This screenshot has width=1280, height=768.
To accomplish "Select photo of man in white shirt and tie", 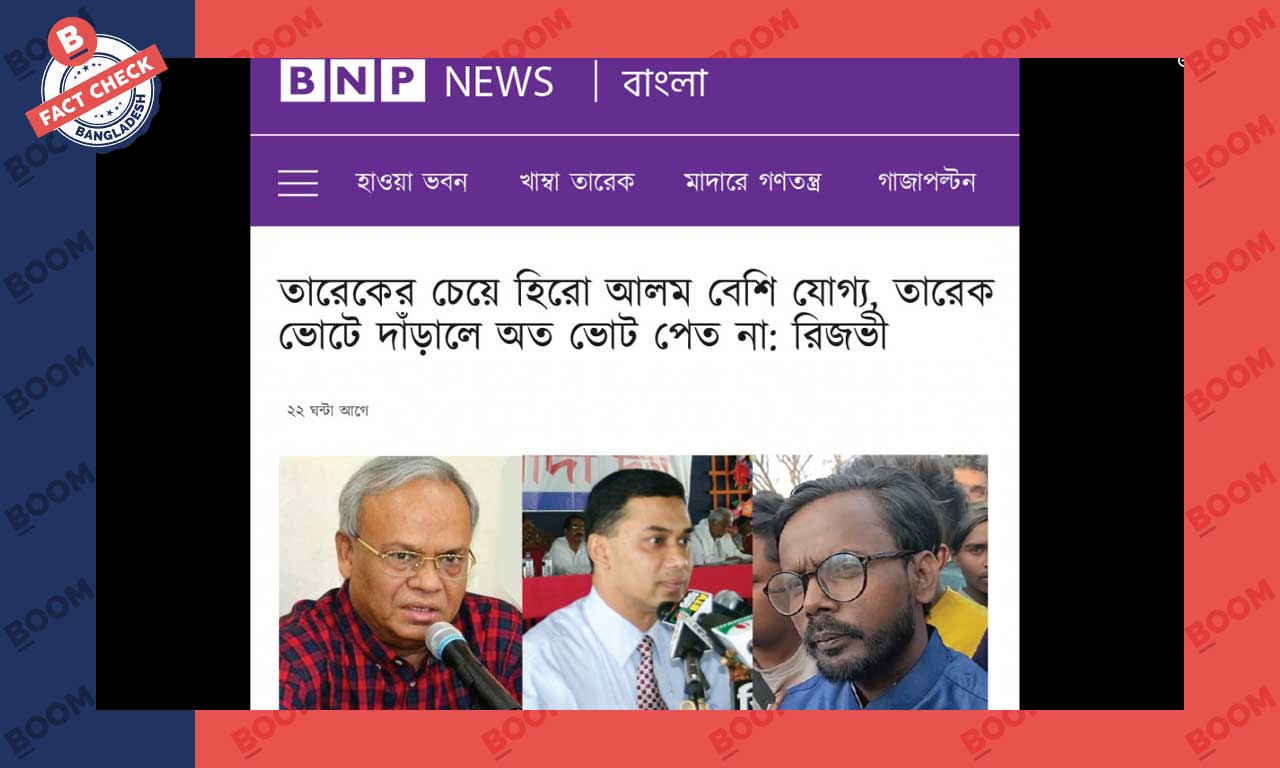I will 637,582.
